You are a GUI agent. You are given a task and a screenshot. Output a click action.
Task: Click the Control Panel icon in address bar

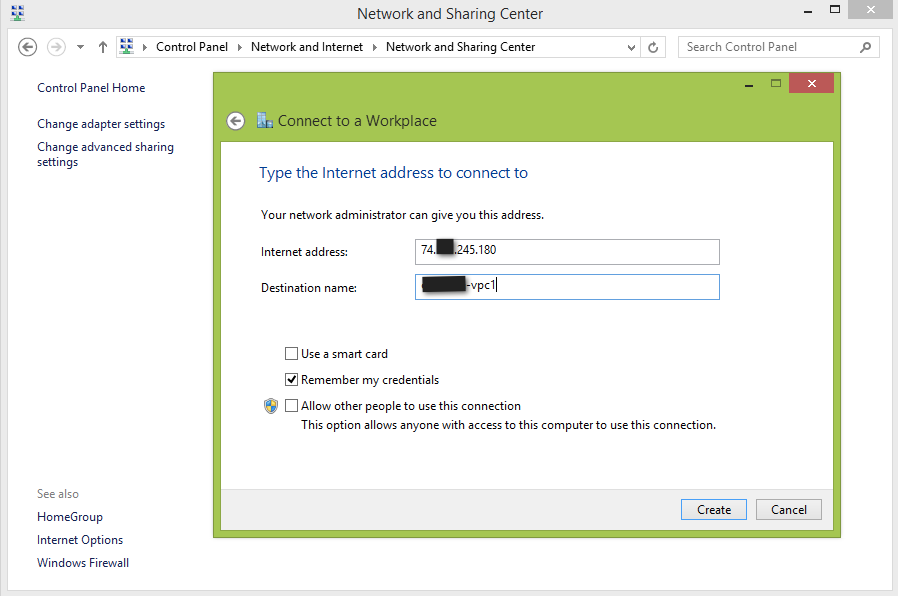click(x=127, y=47)
